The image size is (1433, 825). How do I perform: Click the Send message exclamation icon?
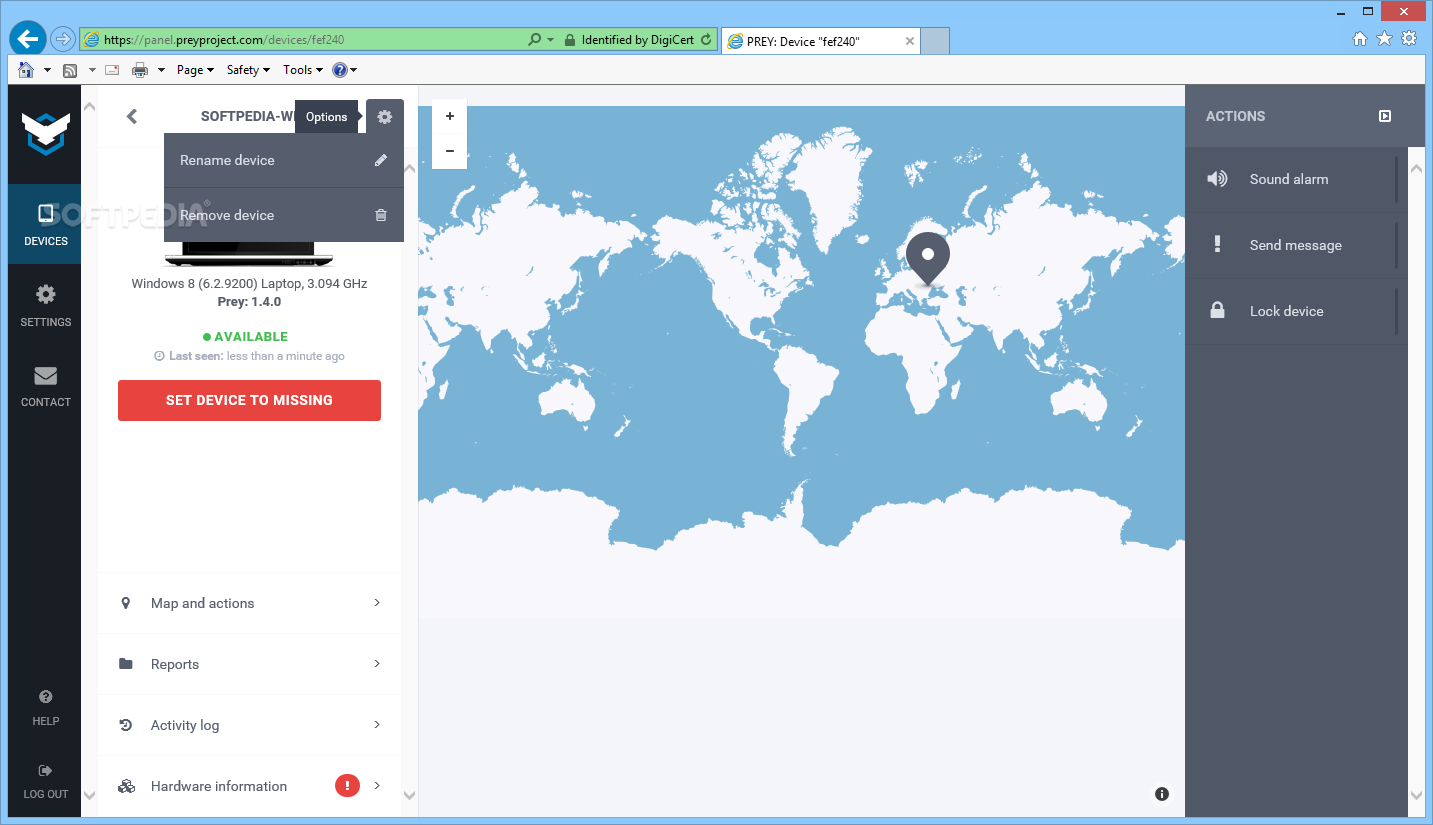coord(1217,244)
